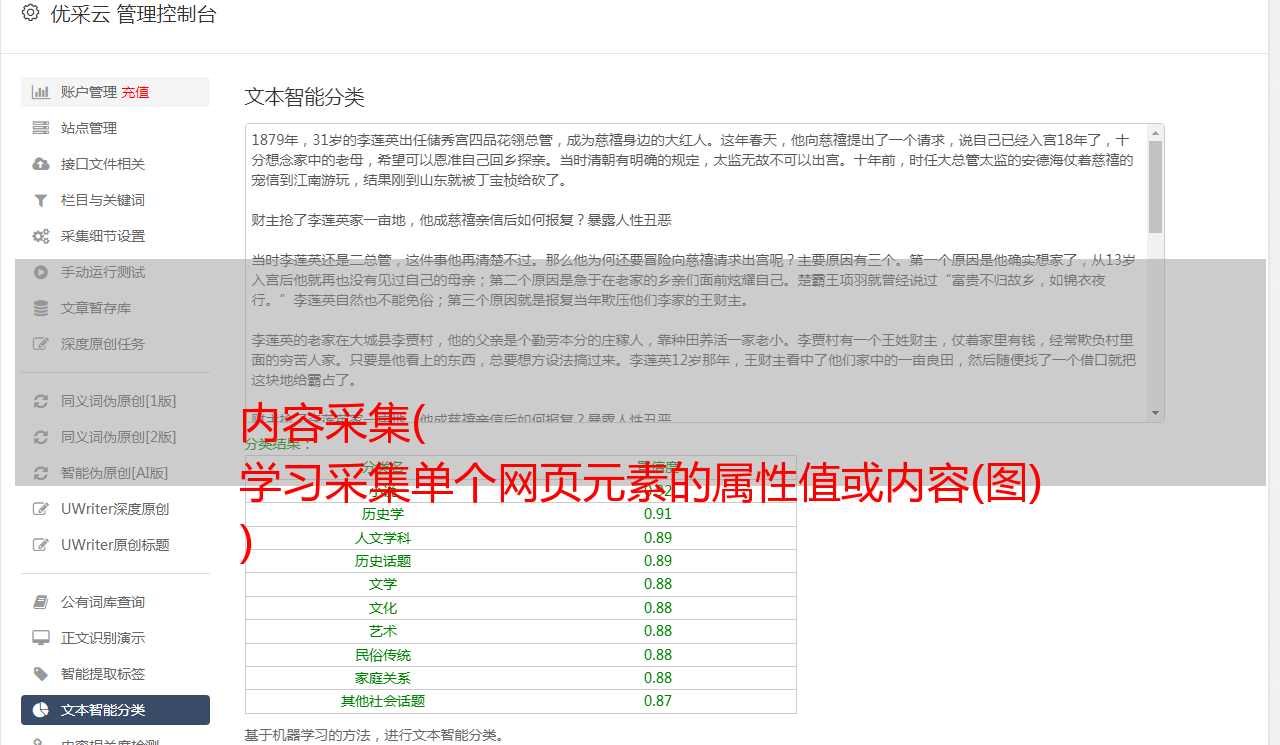Click the 历史话题 category cell
Viewport: 1280px width, 745px height.
click(x=383, y=561)
